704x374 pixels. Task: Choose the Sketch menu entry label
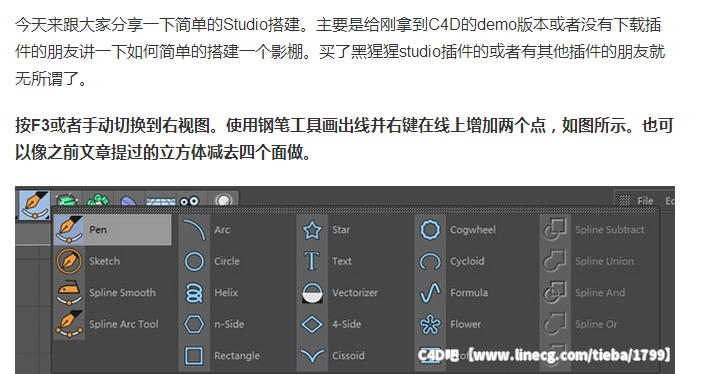click(x=104, y=261)
